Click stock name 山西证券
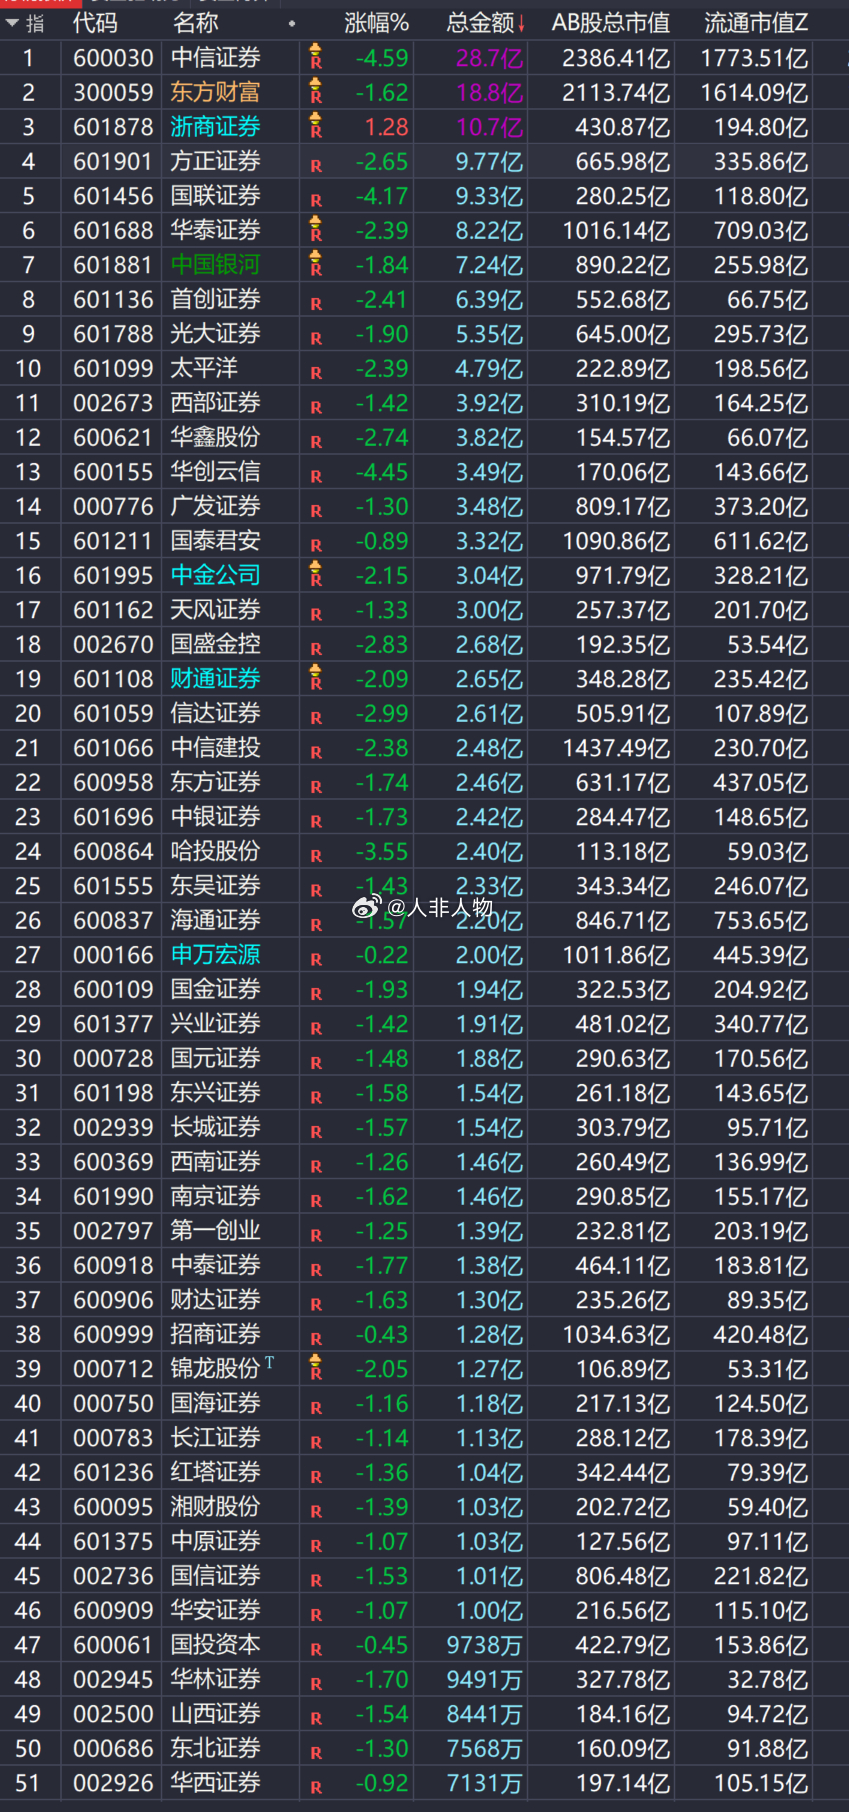Image resolution: width=849 pixels, height=1812 pixels. coord(215,1714)
